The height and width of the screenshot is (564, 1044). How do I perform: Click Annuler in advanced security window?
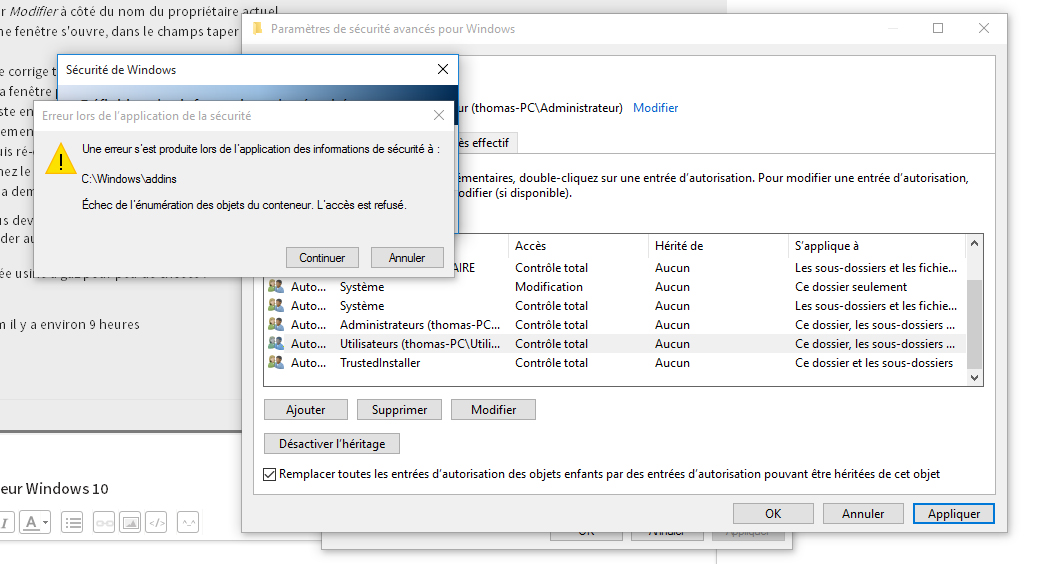[863, 513]
